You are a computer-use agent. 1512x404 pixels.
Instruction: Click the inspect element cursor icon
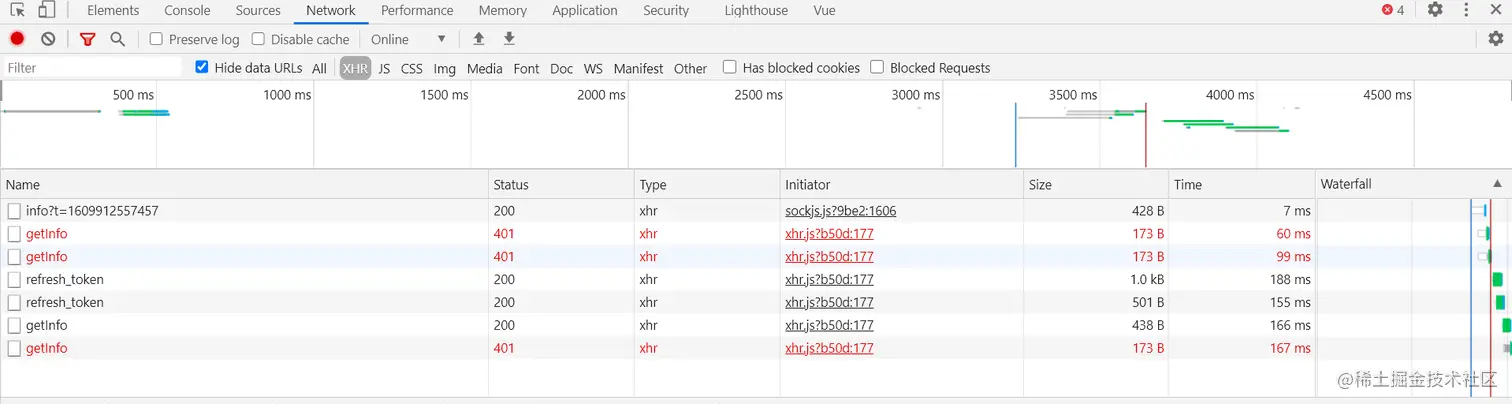[17, 10]
